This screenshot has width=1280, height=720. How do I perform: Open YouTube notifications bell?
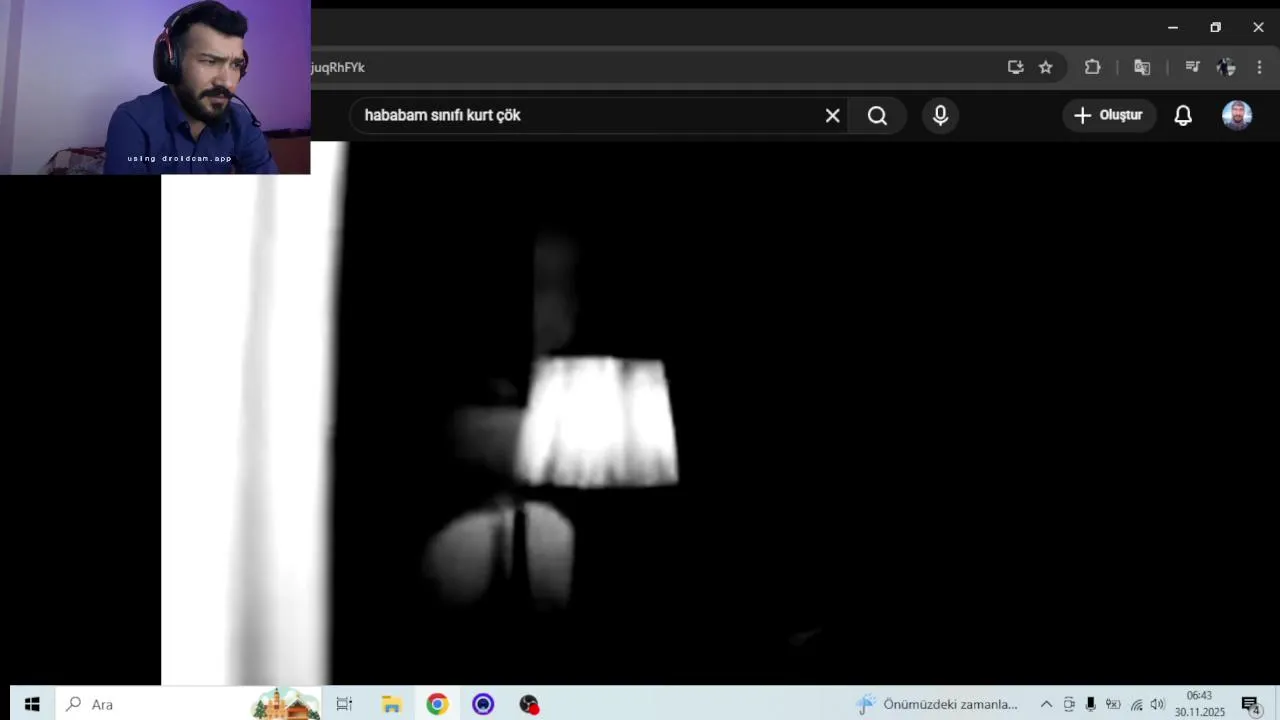coord(1183,115)
